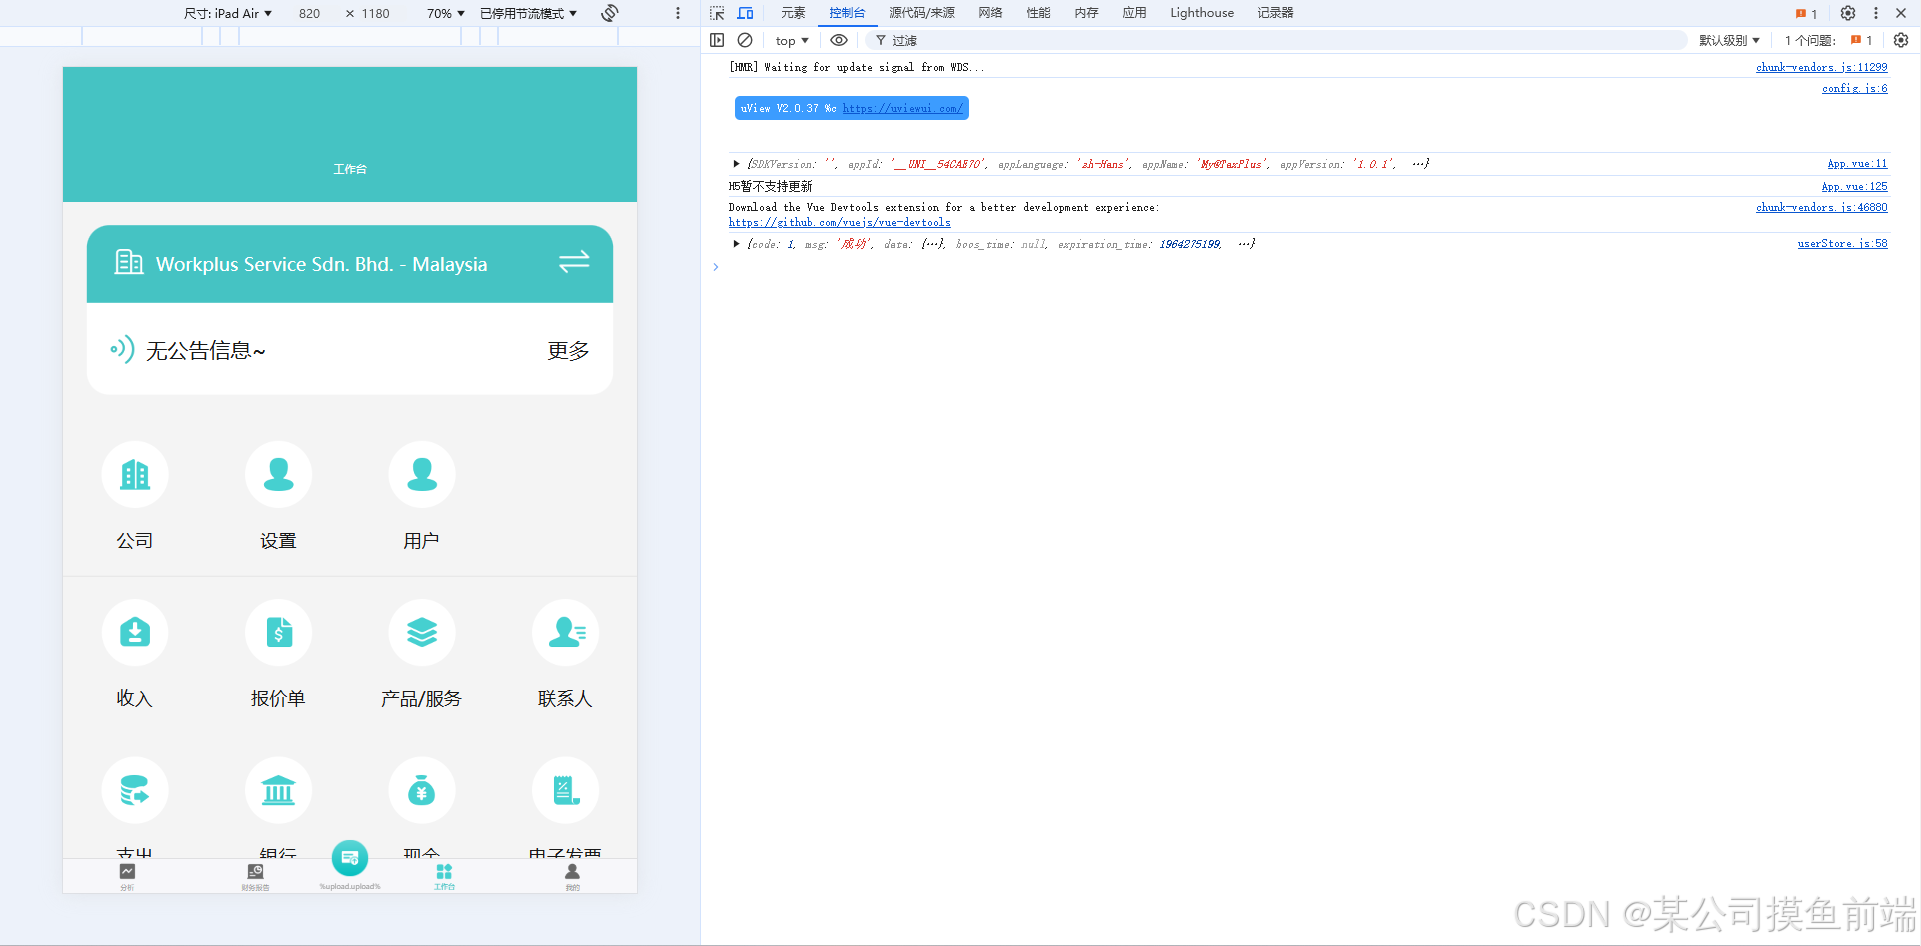Open the 默认级别 log level dropdown
Screen dimensions: 1921x946
pyautogui.click(x=1729, y=40)
